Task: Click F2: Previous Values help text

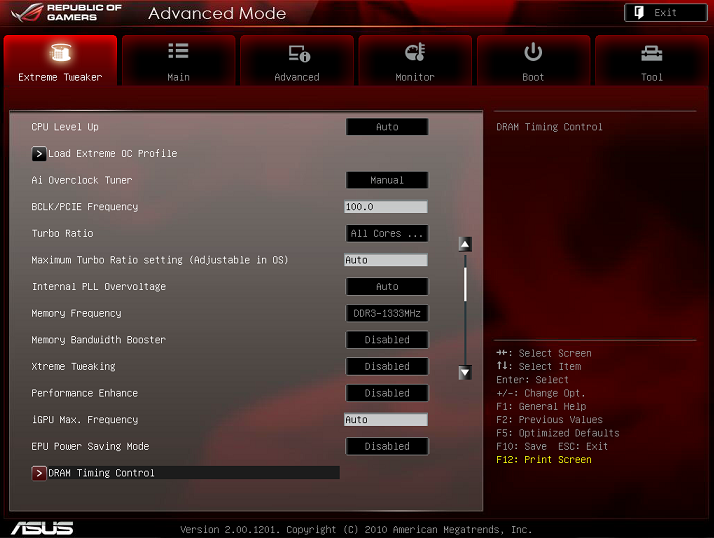Action: [x=549, y=420]
